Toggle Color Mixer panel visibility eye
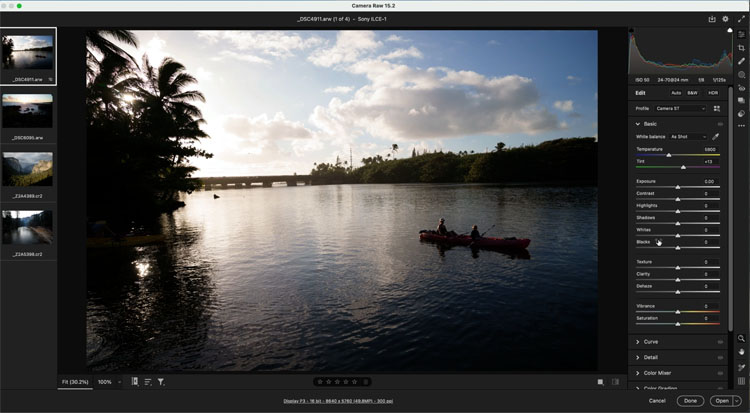The width and height of the screenshot is (750, 413). pyautogui.click(x=720, y=373)
